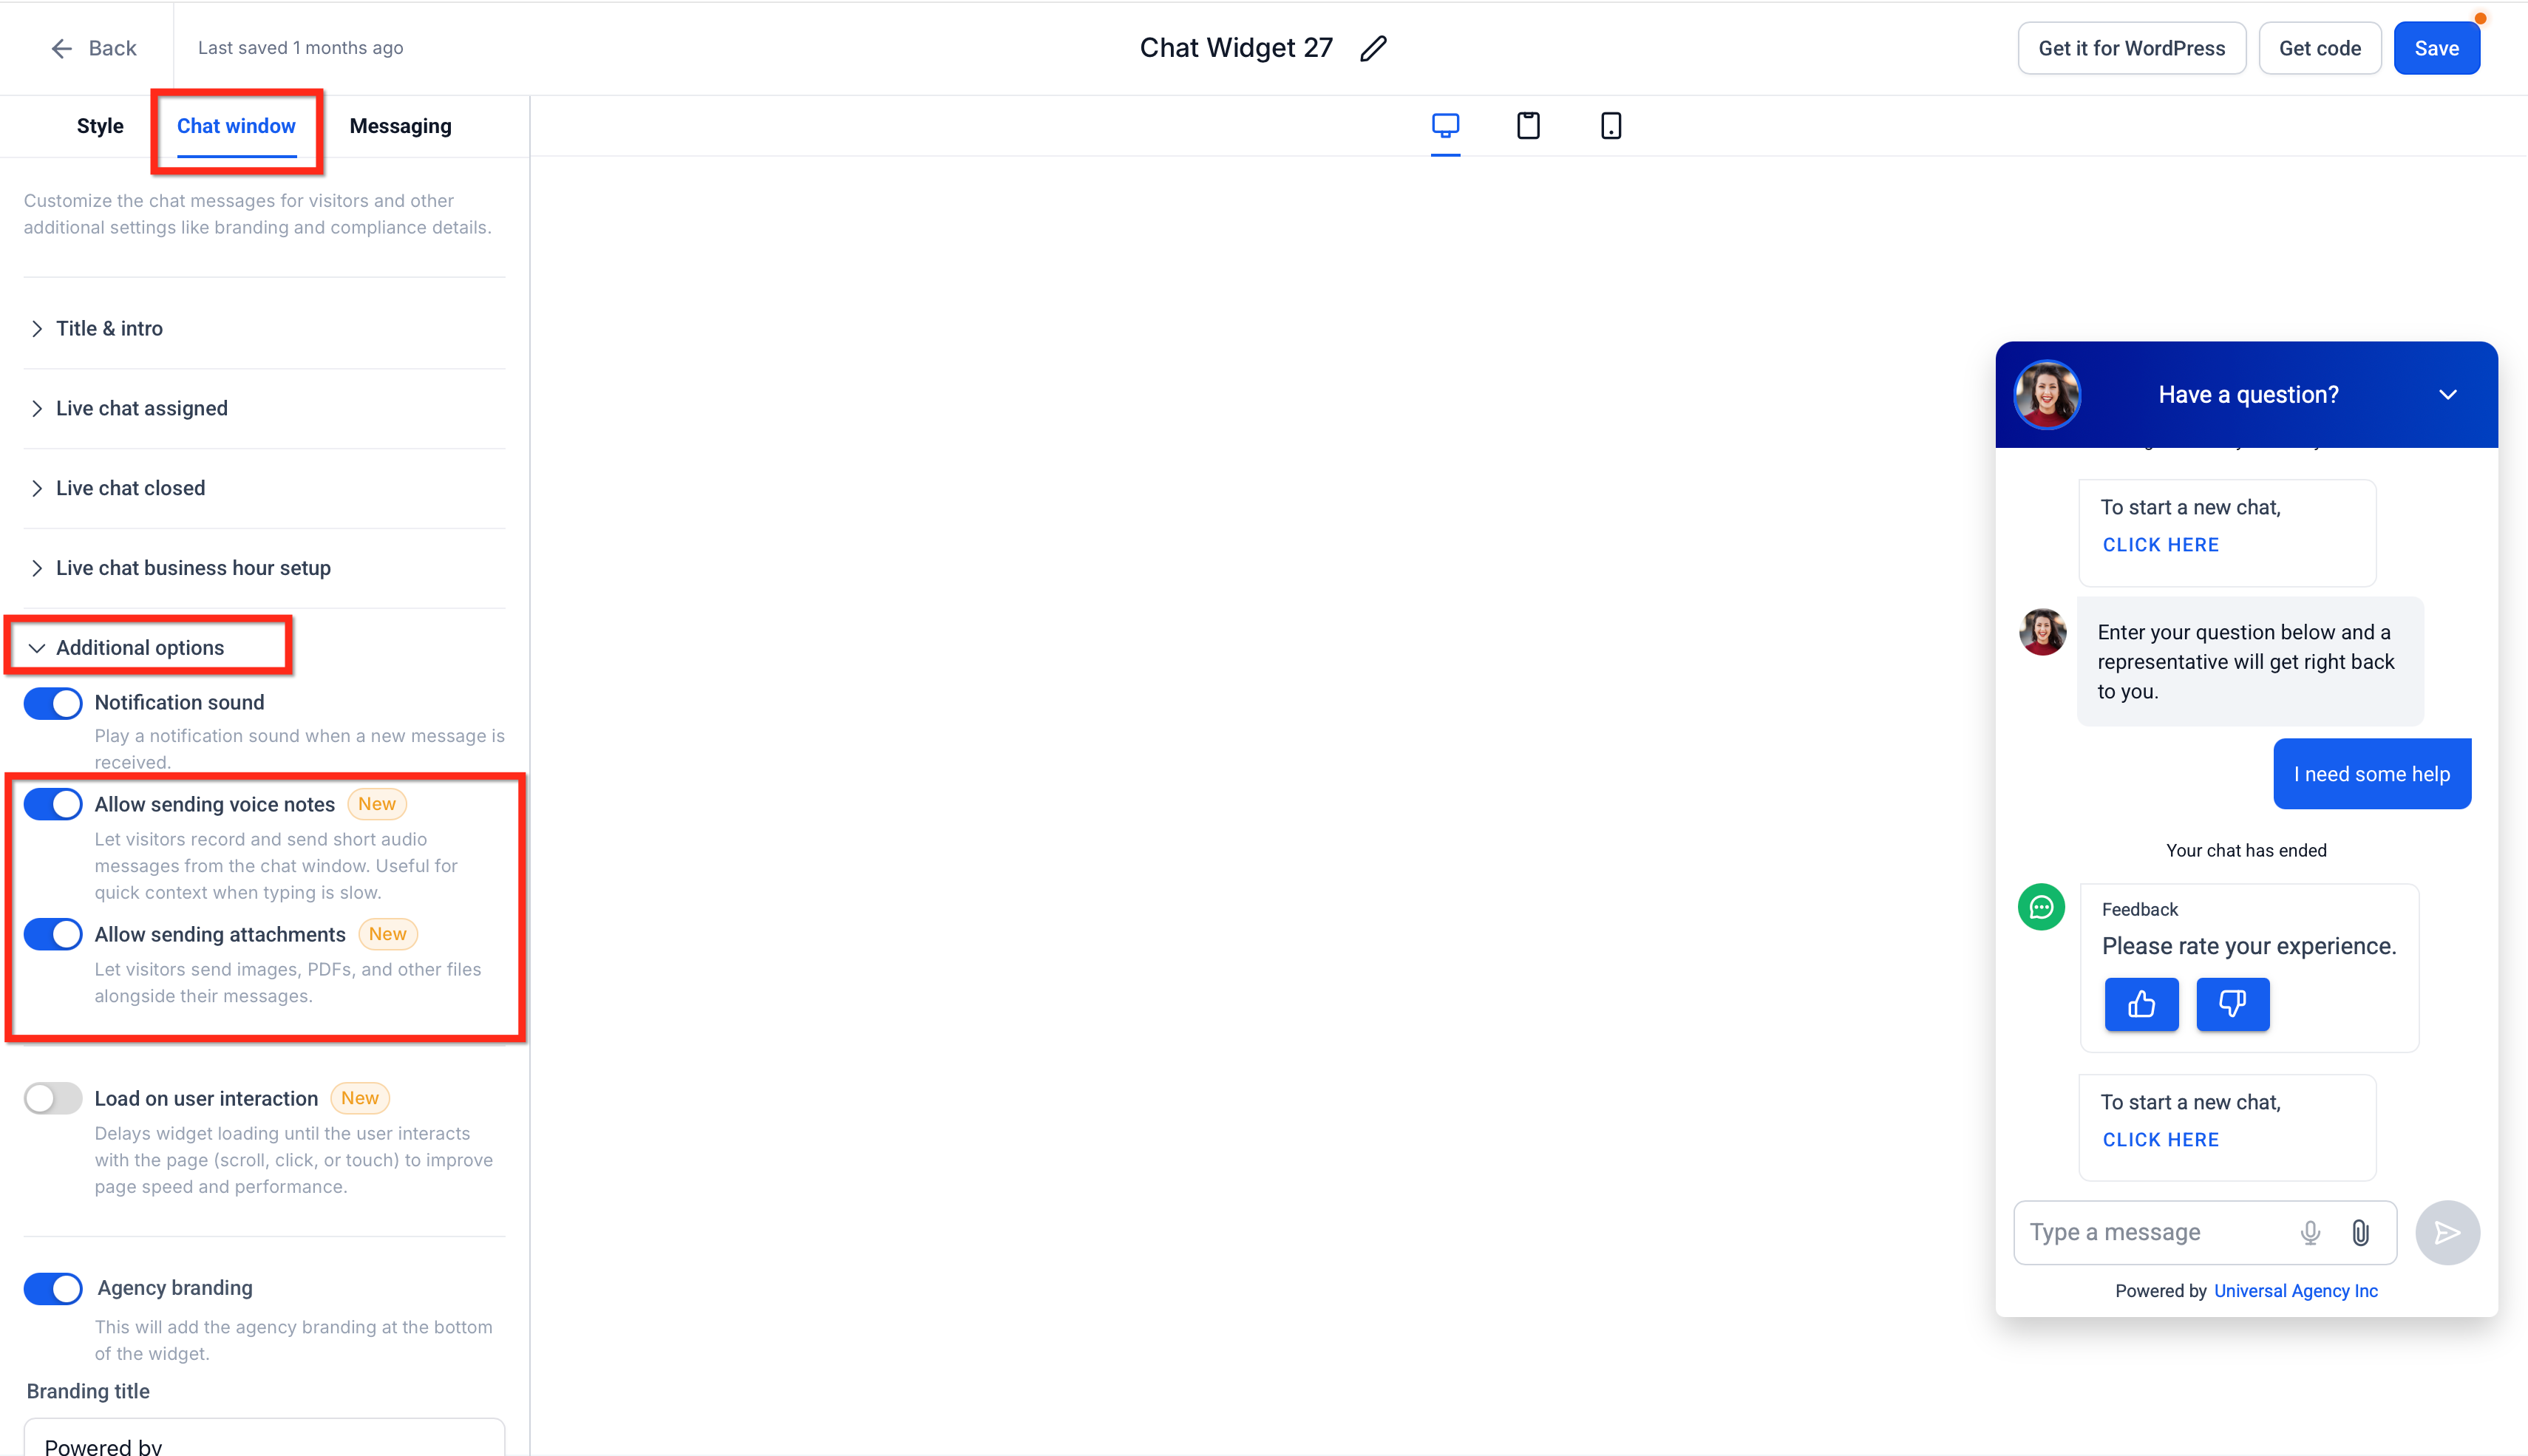Screen dimensions: 2528x1456
Task: Click the thumbs up feedback button
Action: pos(2141,1004)
